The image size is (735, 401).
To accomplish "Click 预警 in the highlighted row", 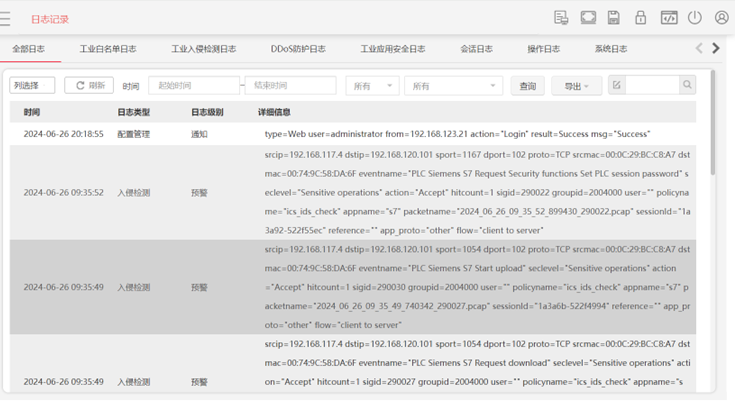I will tap(199, 287).
